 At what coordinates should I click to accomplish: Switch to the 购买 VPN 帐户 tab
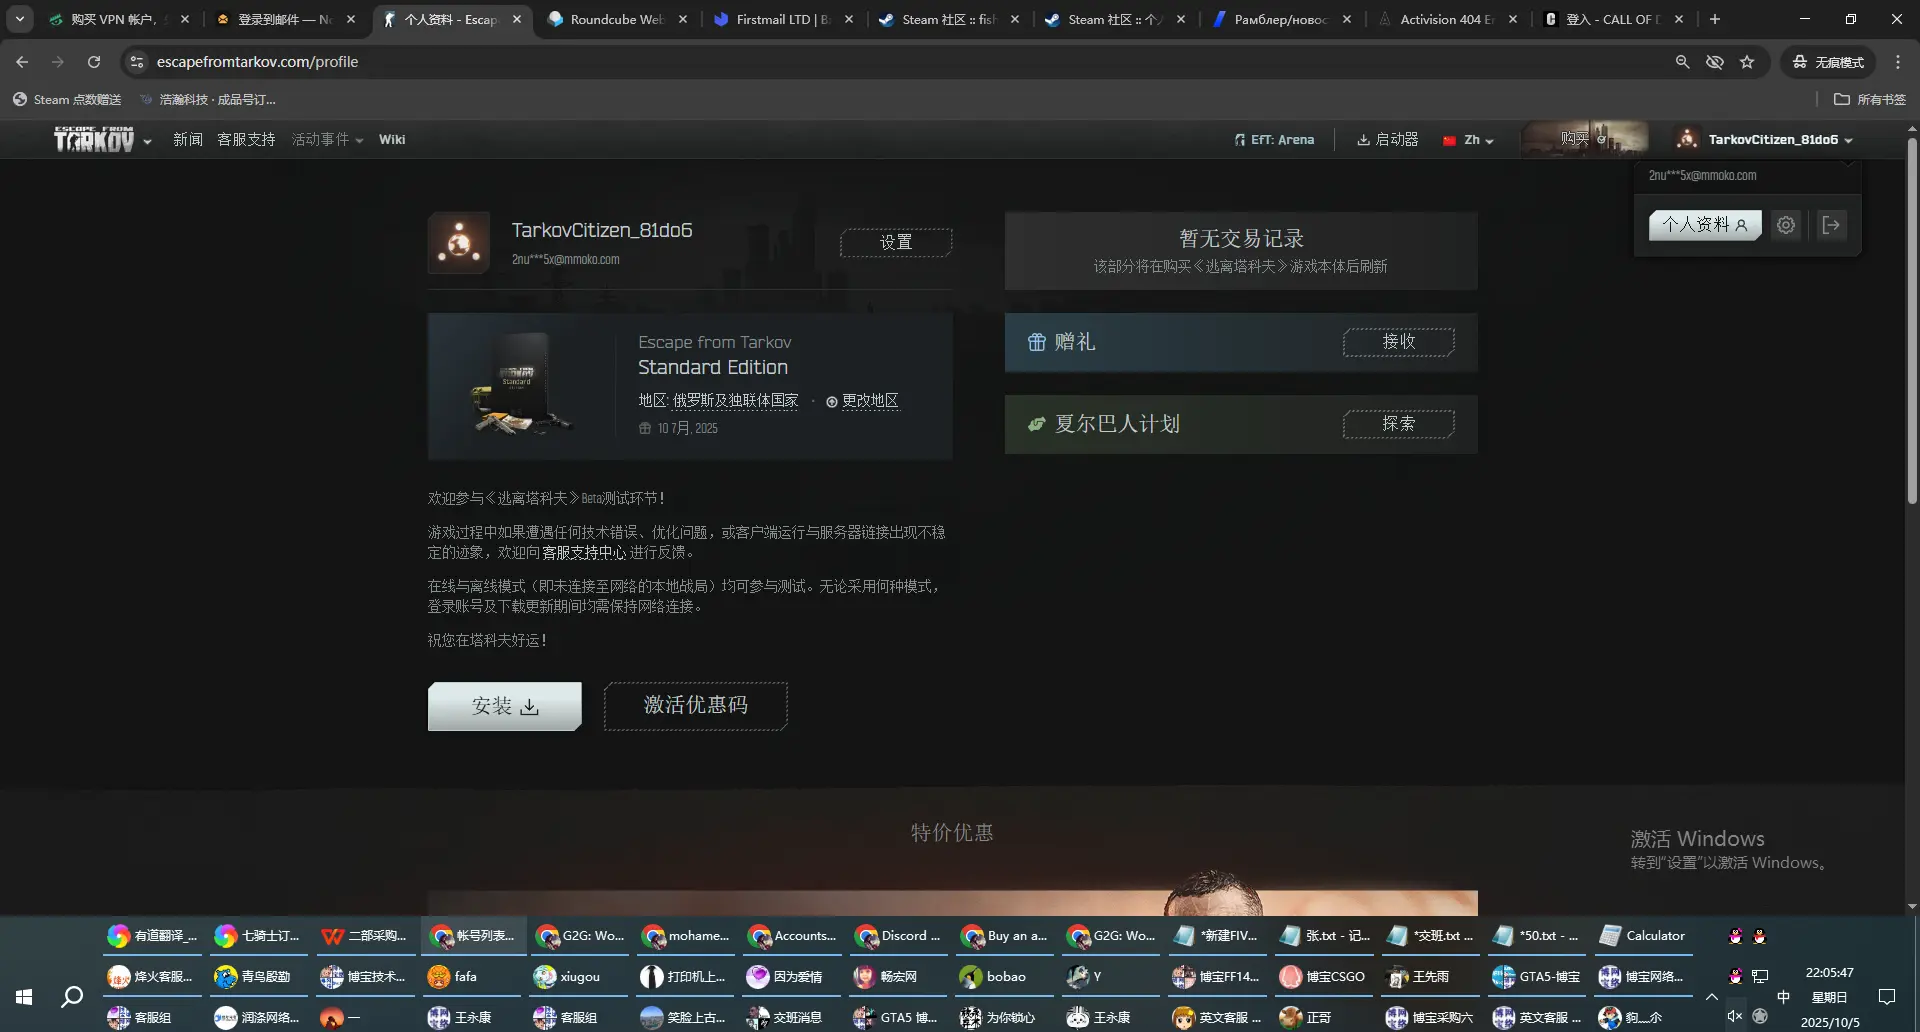[x=119, y=19]
